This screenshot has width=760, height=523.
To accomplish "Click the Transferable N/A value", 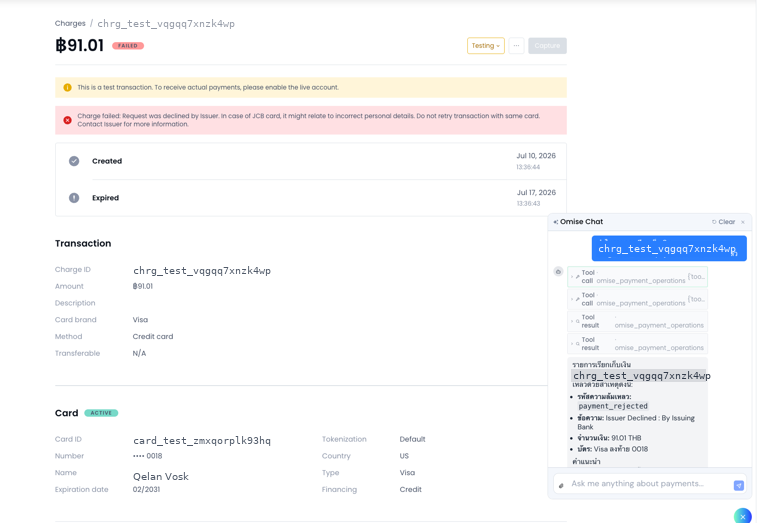I will click(x=139, y=353).
